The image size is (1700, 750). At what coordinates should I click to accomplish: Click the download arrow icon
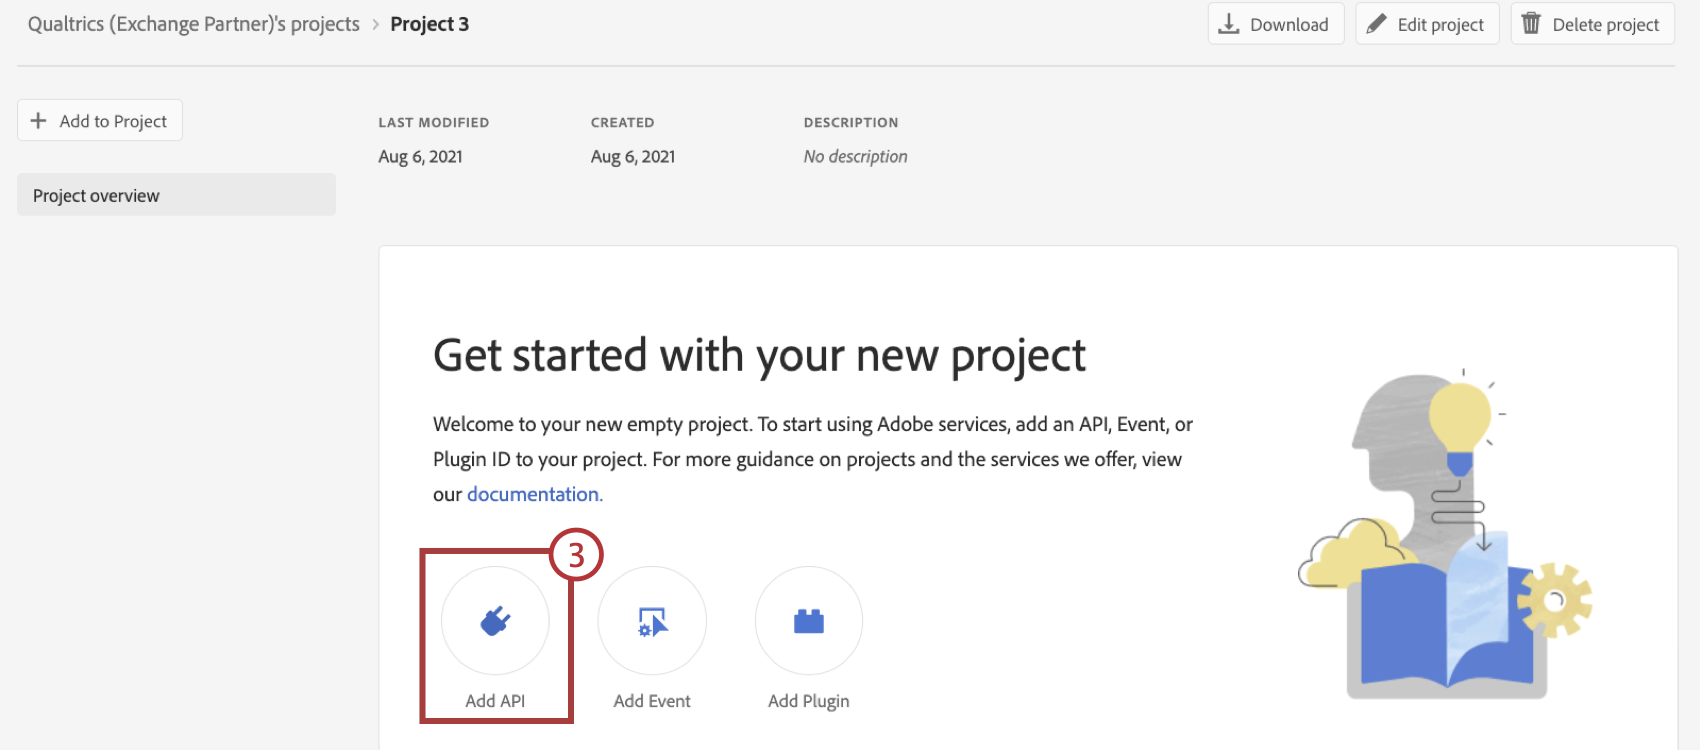1229,24
